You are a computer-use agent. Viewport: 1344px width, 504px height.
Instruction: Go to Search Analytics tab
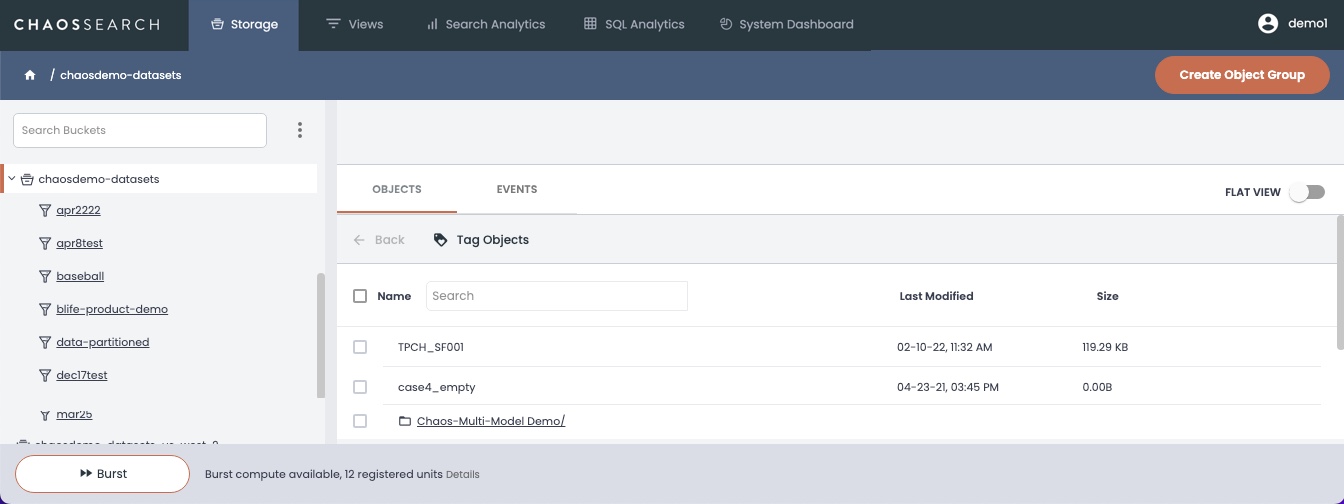486,24
